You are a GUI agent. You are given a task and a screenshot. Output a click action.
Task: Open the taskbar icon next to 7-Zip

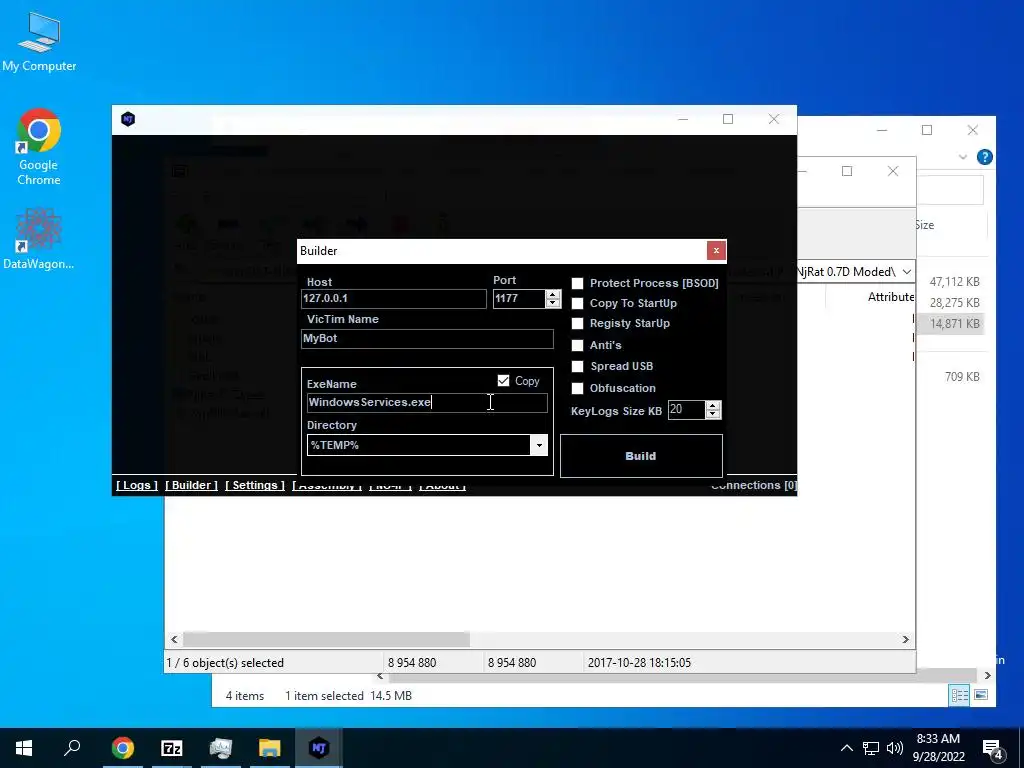(221, 748)
